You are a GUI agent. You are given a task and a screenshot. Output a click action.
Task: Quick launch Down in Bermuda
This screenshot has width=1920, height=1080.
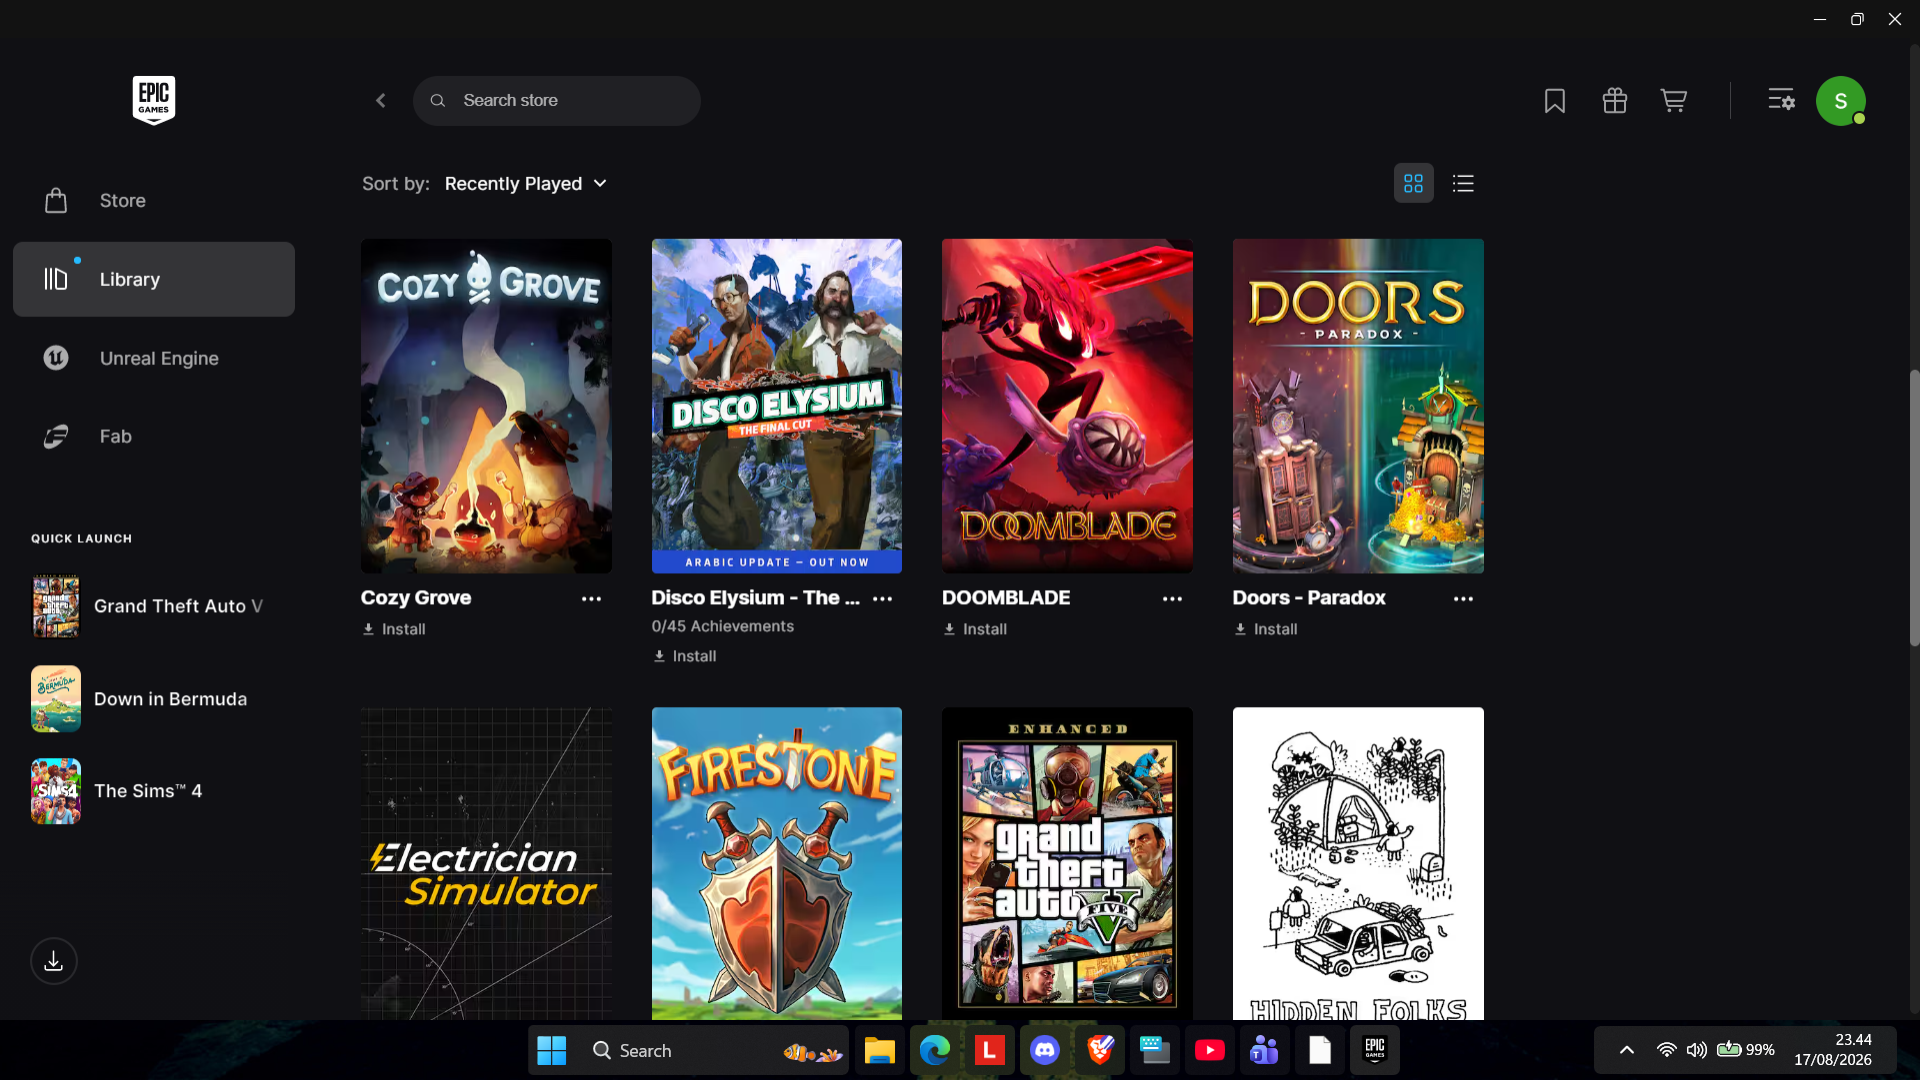(x=154, y=699)
